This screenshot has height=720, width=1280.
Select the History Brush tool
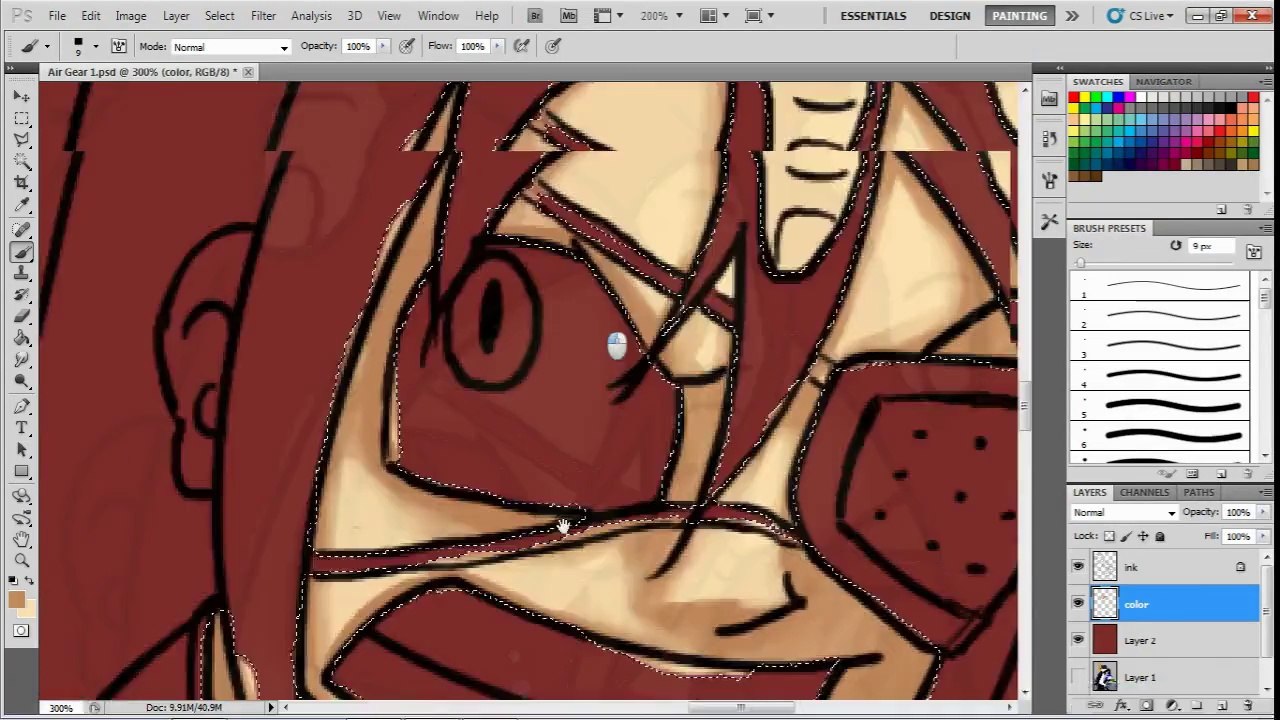pyautogui.click(x=22, y=295)
